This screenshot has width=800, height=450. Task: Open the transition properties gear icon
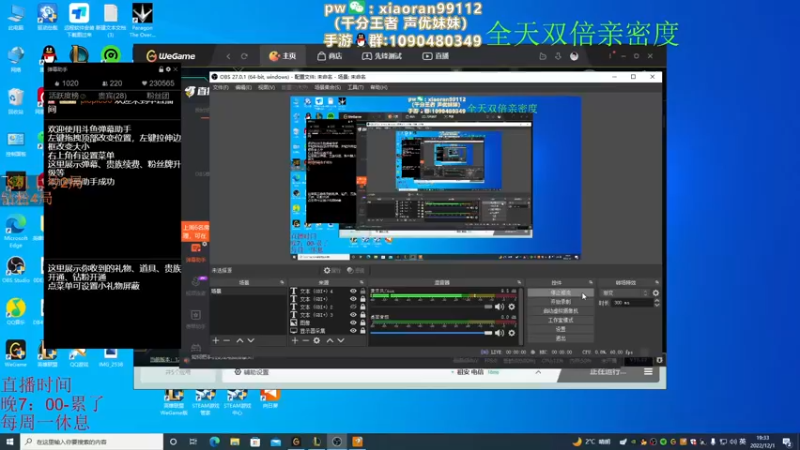(656, 293)
